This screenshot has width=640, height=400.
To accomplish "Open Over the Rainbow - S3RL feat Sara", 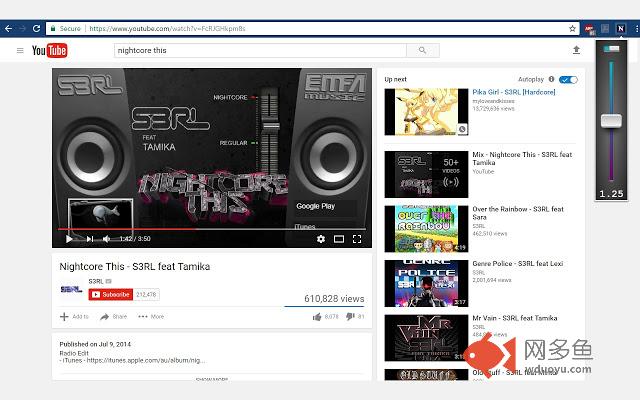I will click(x=518, y=213).
